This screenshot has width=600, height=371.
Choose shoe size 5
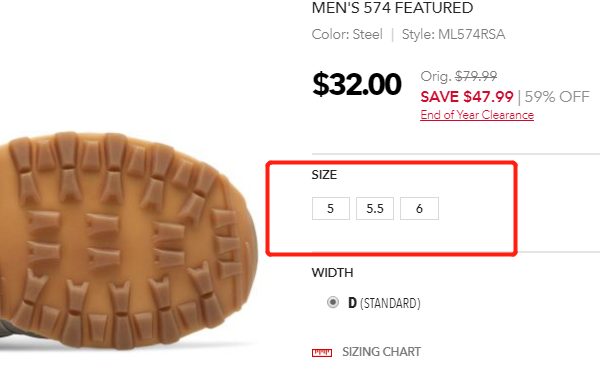coord(331,208)
